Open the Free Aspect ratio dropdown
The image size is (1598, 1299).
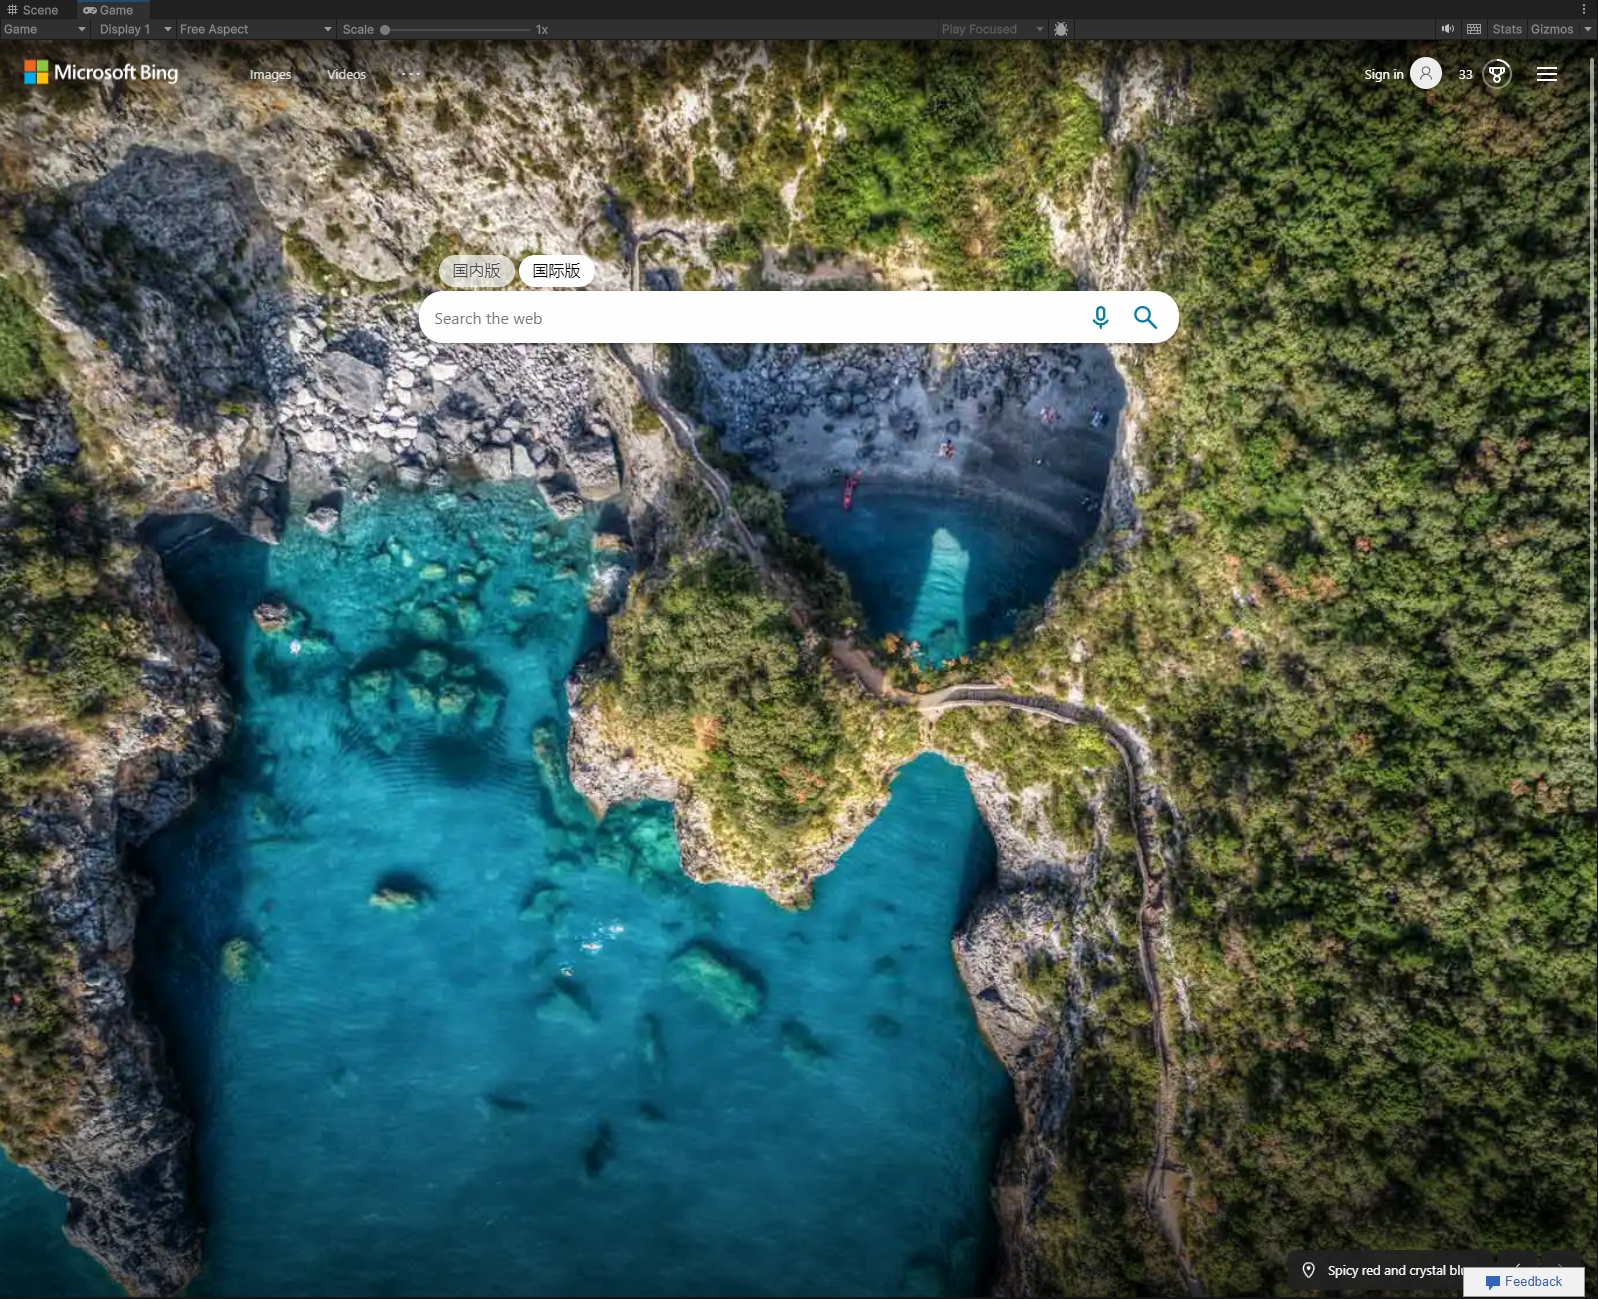255,29
